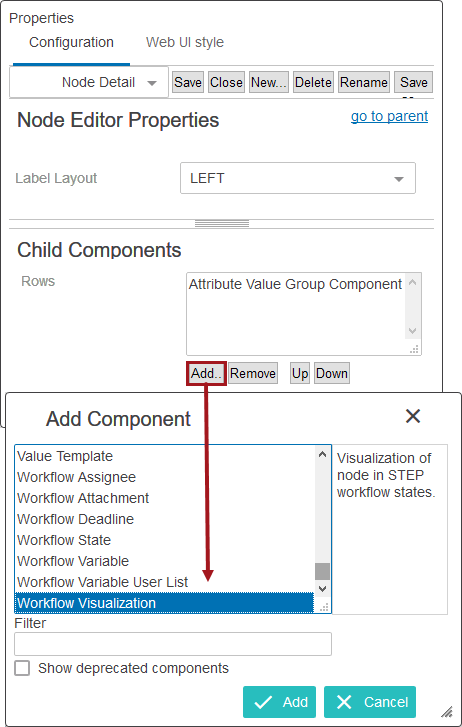Click the Rows list scroll-up arrow
This screenshot has height=727, width=462.
tap(412, 282)
